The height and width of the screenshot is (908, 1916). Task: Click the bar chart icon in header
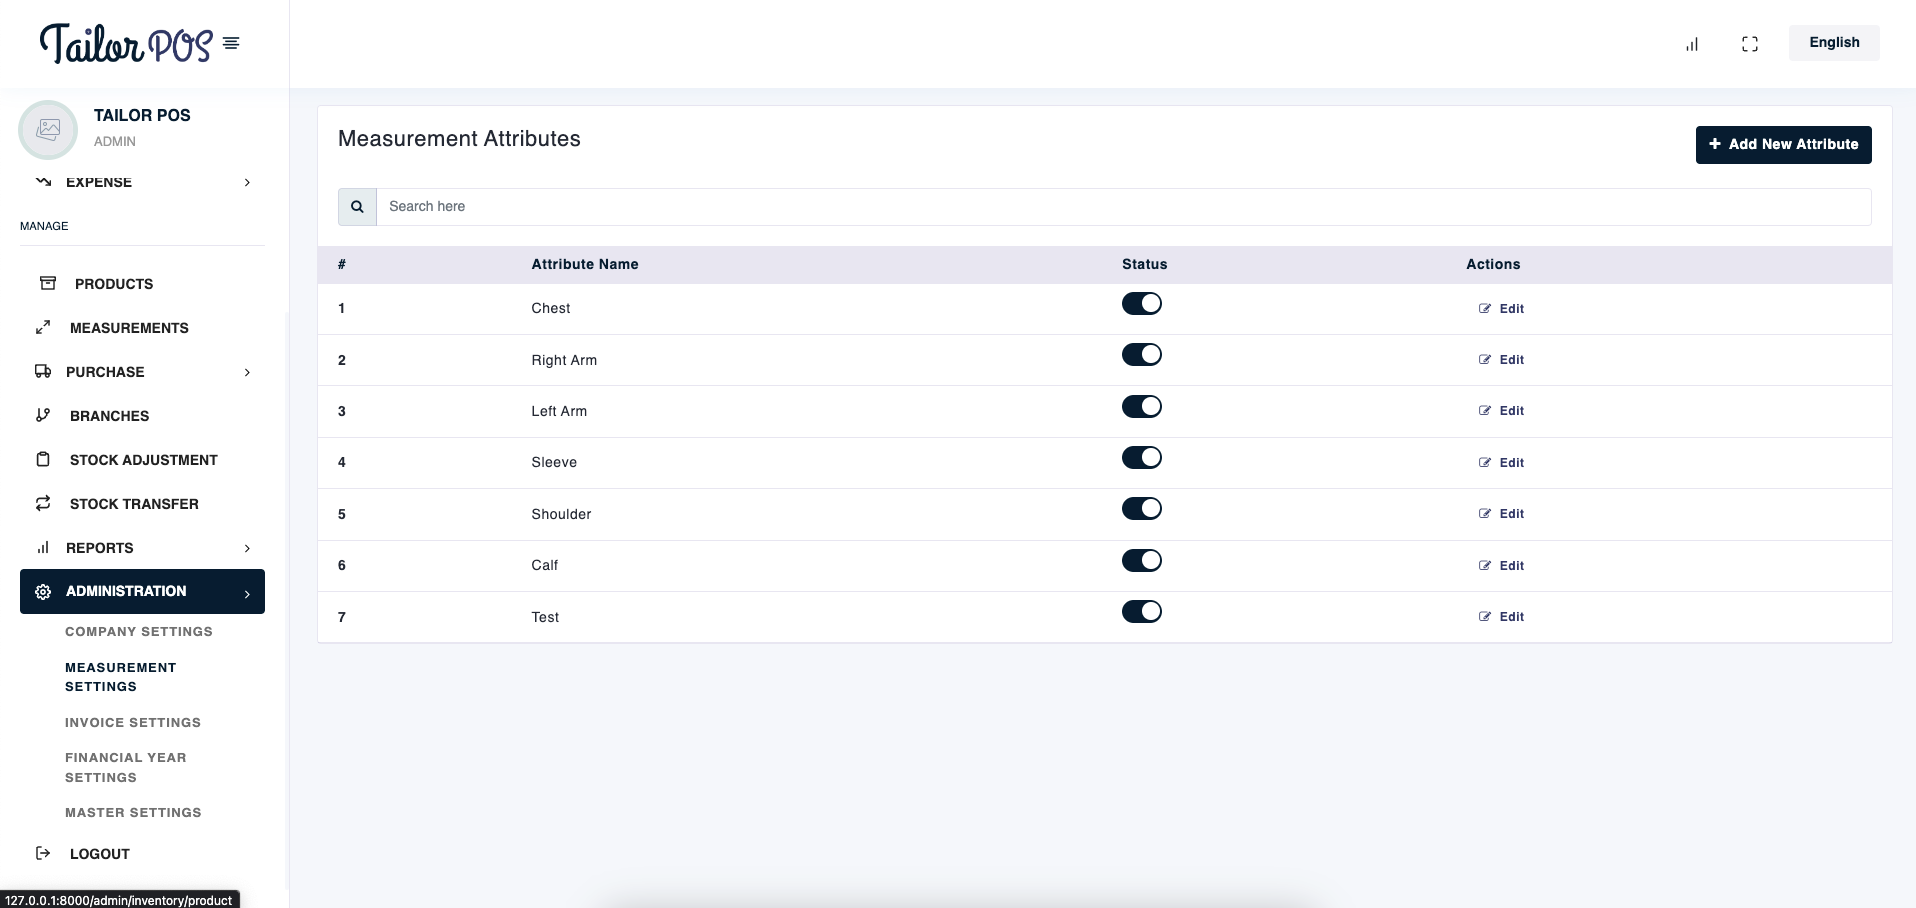coord(1692,44)
